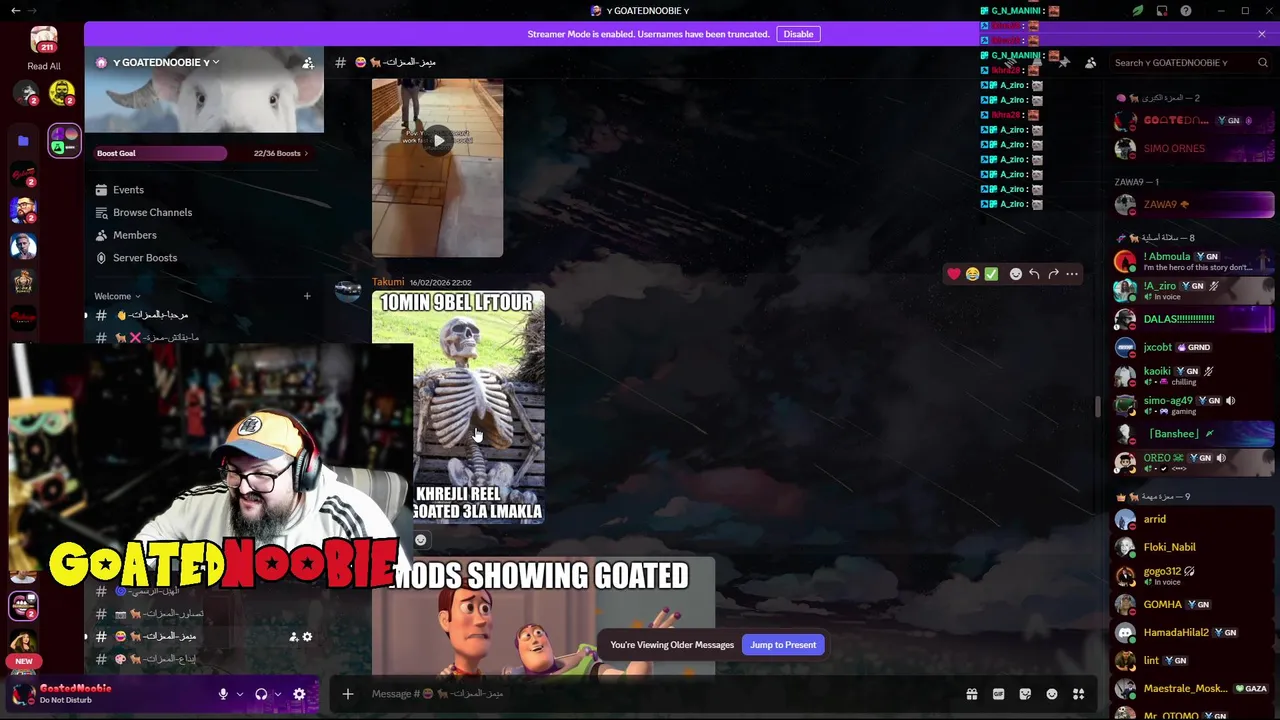
Task: Toggle the member list visibility icon
Action: pos(1091,62)
